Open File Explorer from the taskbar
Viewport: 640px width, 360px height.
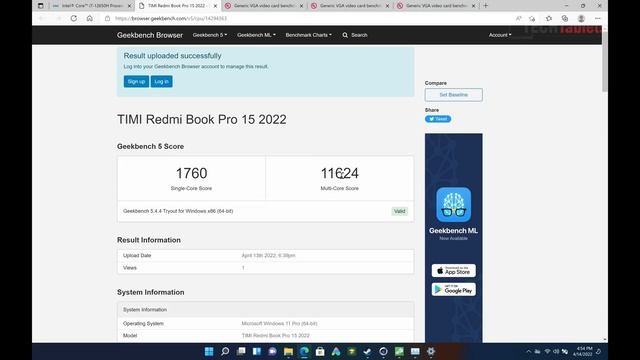point(289,351)
